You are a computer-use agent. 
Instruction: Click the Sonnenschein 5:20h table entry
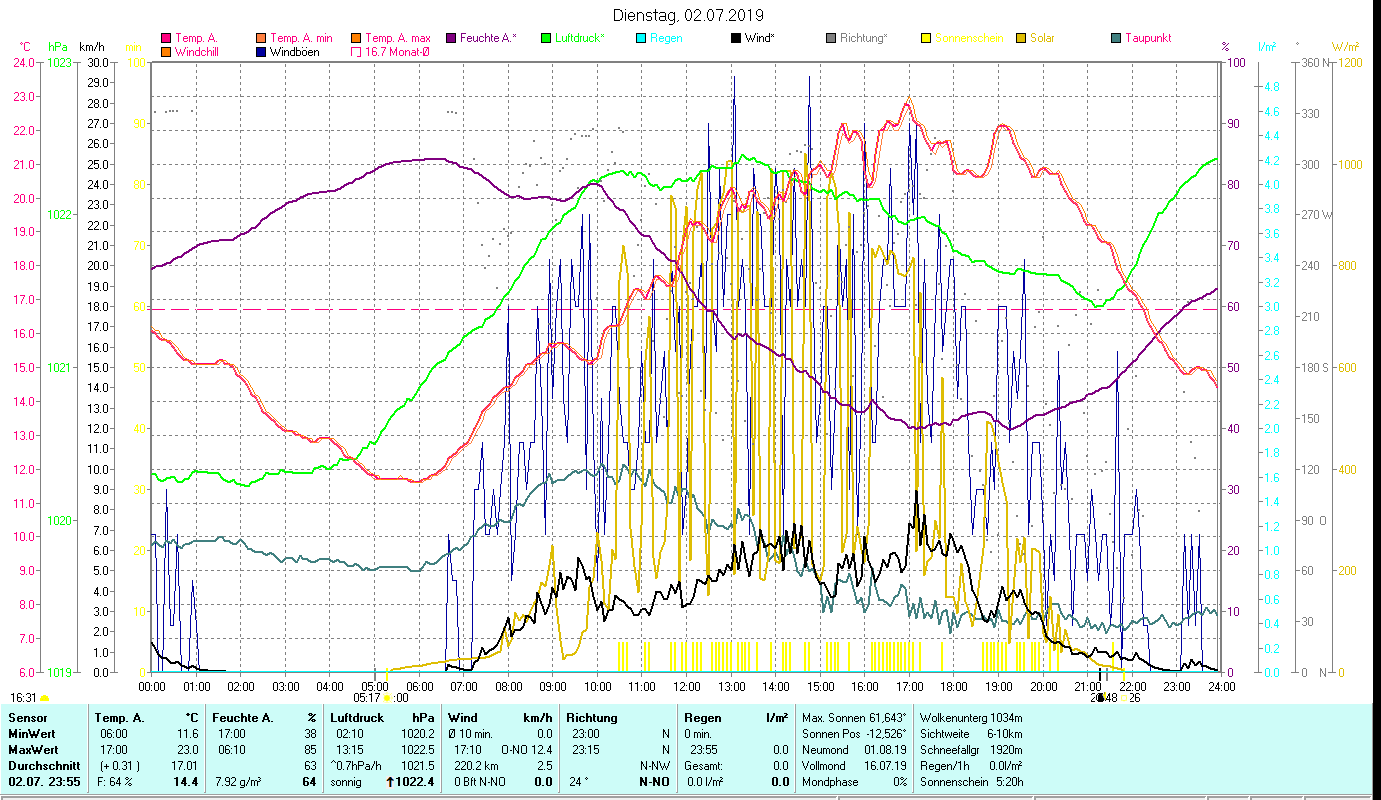(x=972, y=782)
